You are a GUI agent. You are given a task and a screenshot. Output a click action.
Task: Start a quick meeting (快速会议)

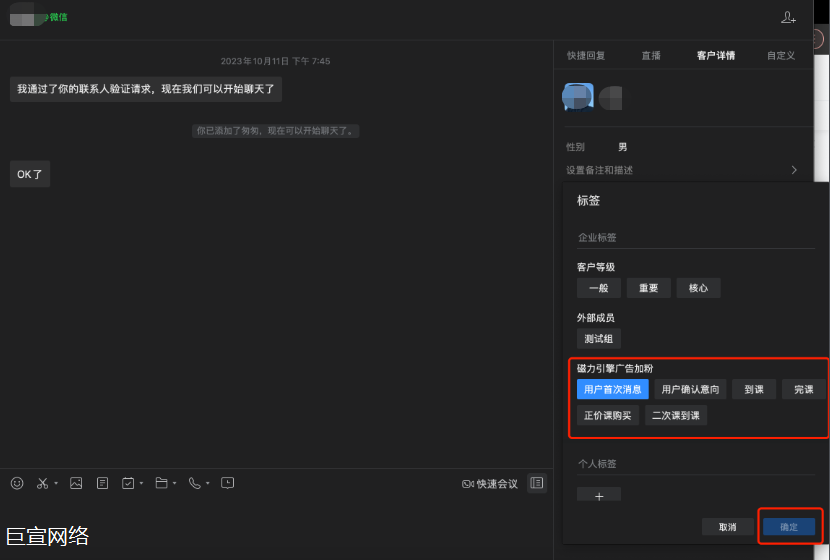[x=490, y=484]
